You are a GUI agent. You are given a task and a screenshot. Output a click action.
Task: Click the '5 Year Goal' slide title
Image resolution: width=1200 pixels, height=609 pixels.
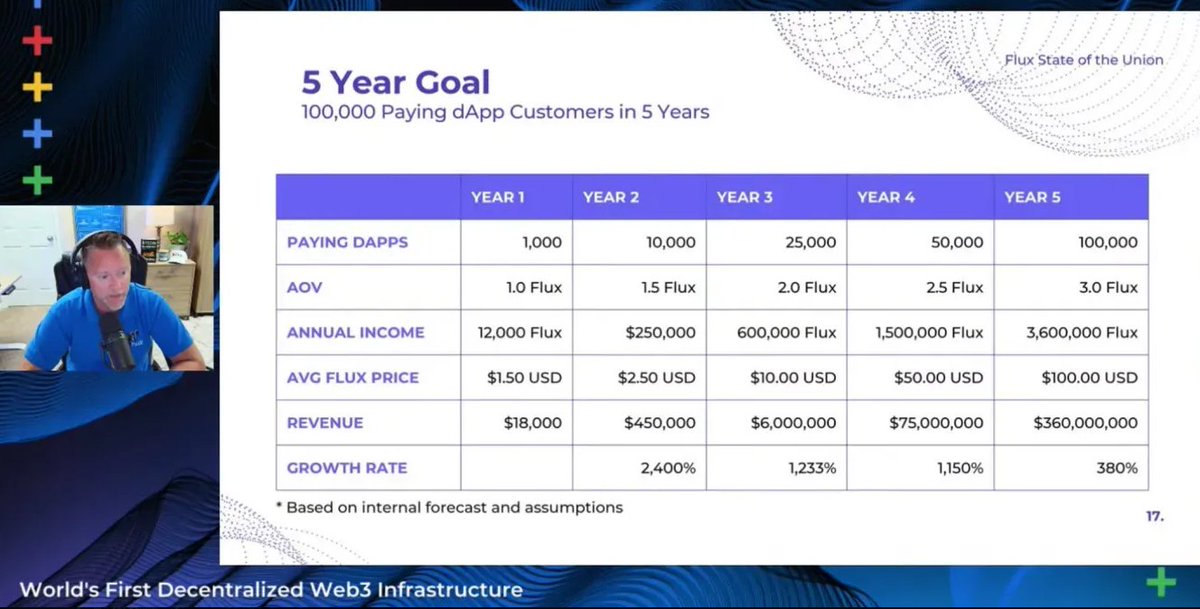[396, 82]
